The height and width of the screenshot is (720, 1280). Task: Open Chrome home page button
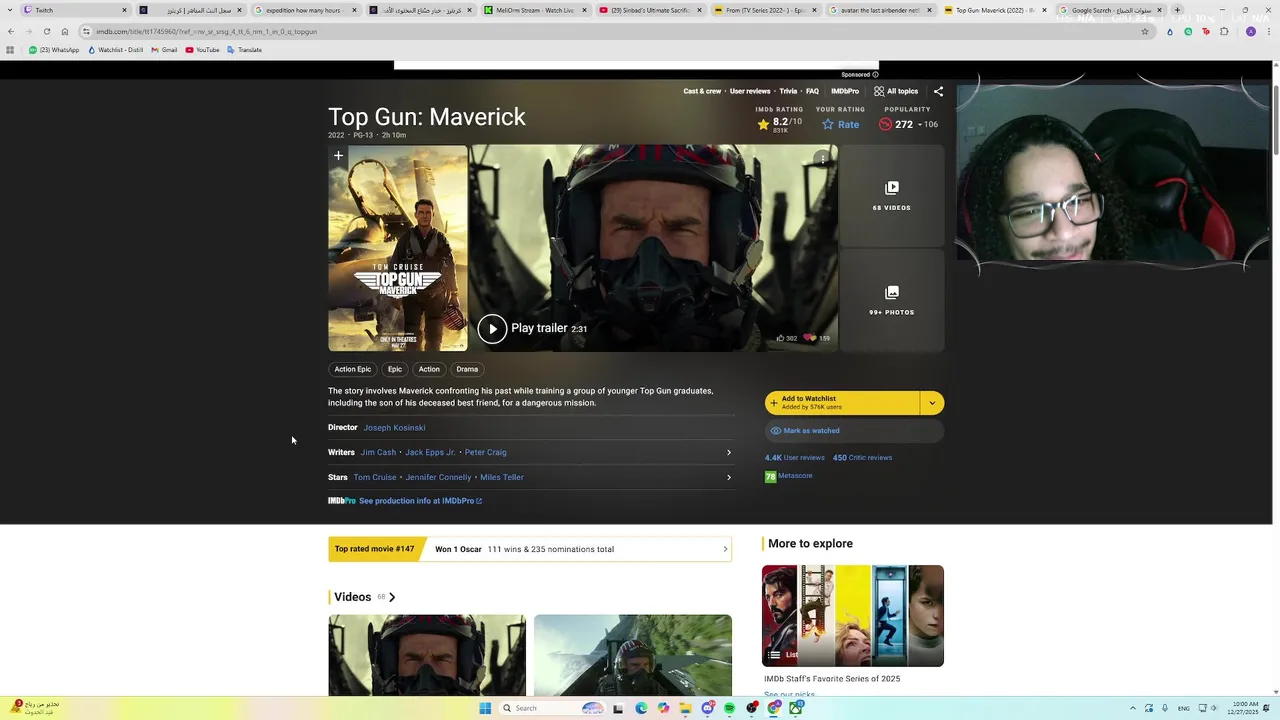coord(65,31)
